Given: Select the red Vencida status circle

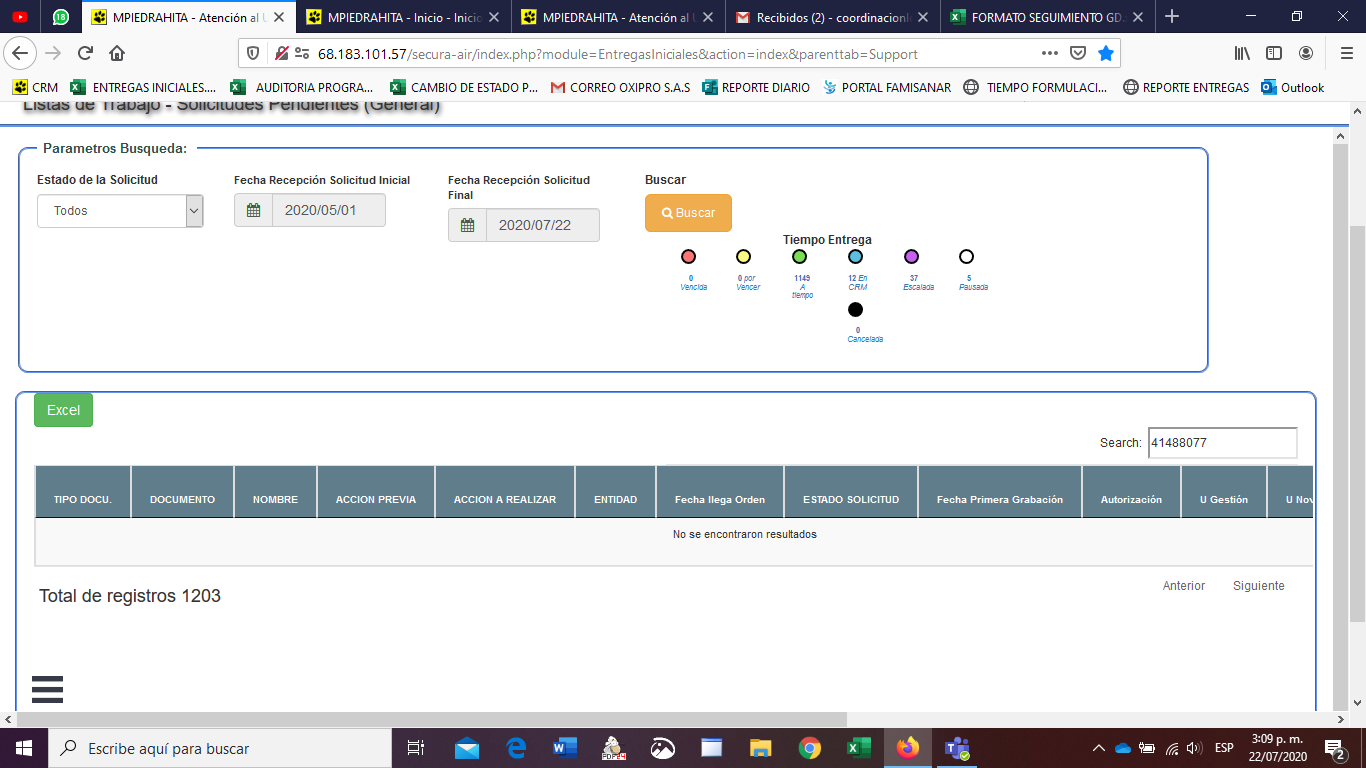Looking at the screenshot, I should 688,257.
